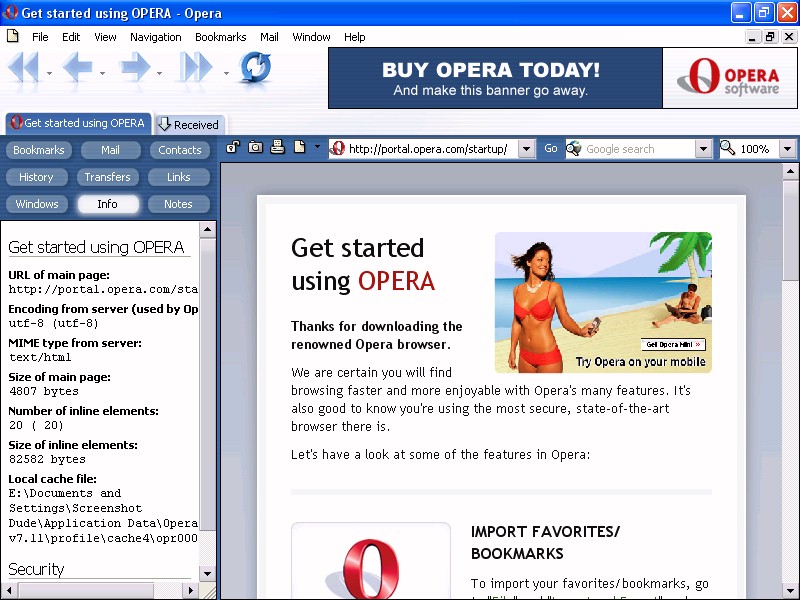This screenshot has height=600, width=800.
Task: Click the Go button
Action: pos(551,148)
